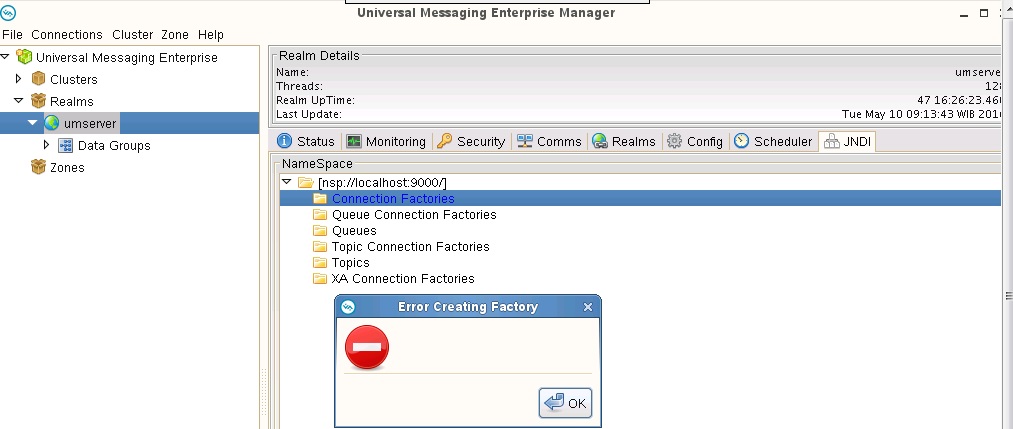The height and width of the screenshot is (429, 1013).
Task: Click the Topic Connection Factories folder icon
Action: [x=320, y=247]
